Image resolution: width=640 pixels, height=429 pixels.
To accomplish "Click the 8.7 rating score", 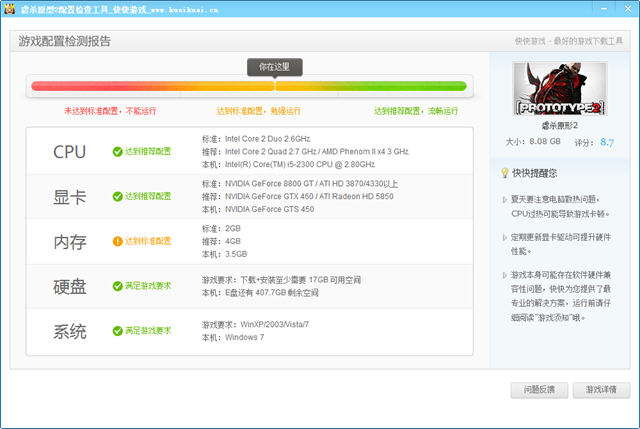I will [x=607, y=142].
